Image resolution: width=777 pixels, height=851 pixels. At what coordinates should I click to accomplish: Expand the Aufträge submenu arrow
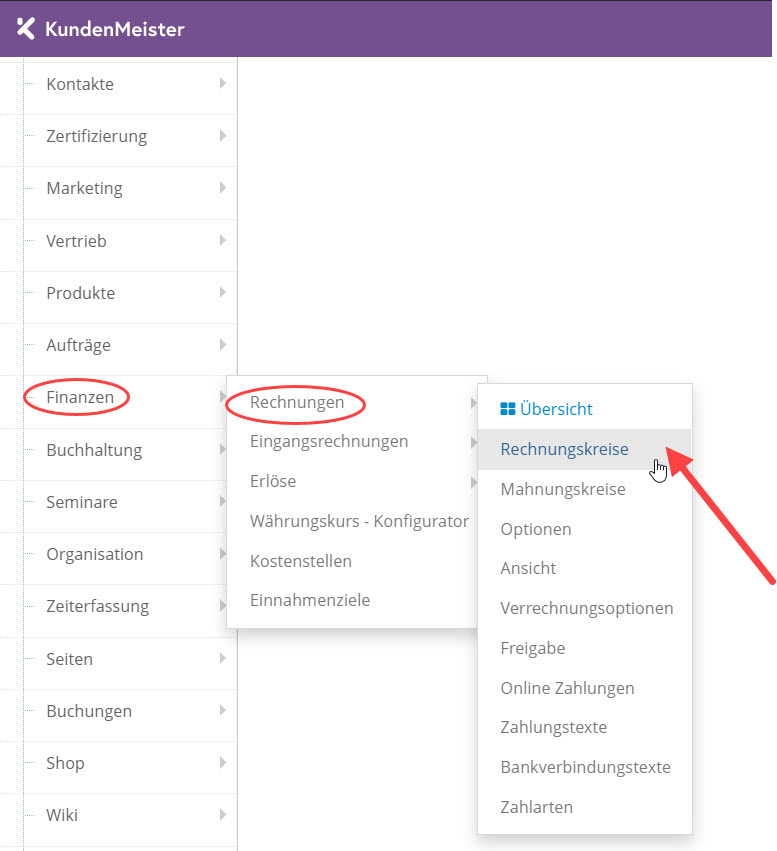222,345
